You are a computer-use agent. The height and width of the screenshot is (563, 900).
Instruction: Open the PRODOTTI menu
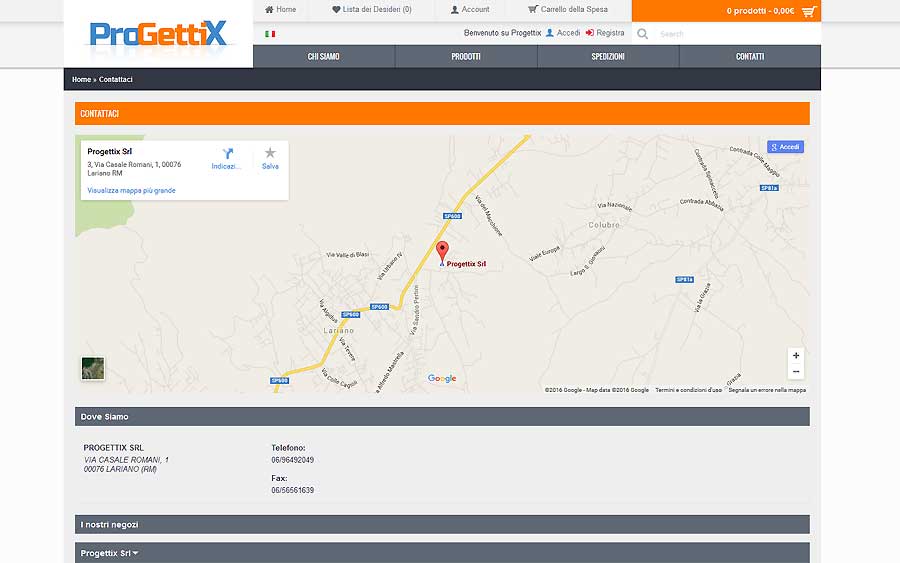[x=466, y=56]
